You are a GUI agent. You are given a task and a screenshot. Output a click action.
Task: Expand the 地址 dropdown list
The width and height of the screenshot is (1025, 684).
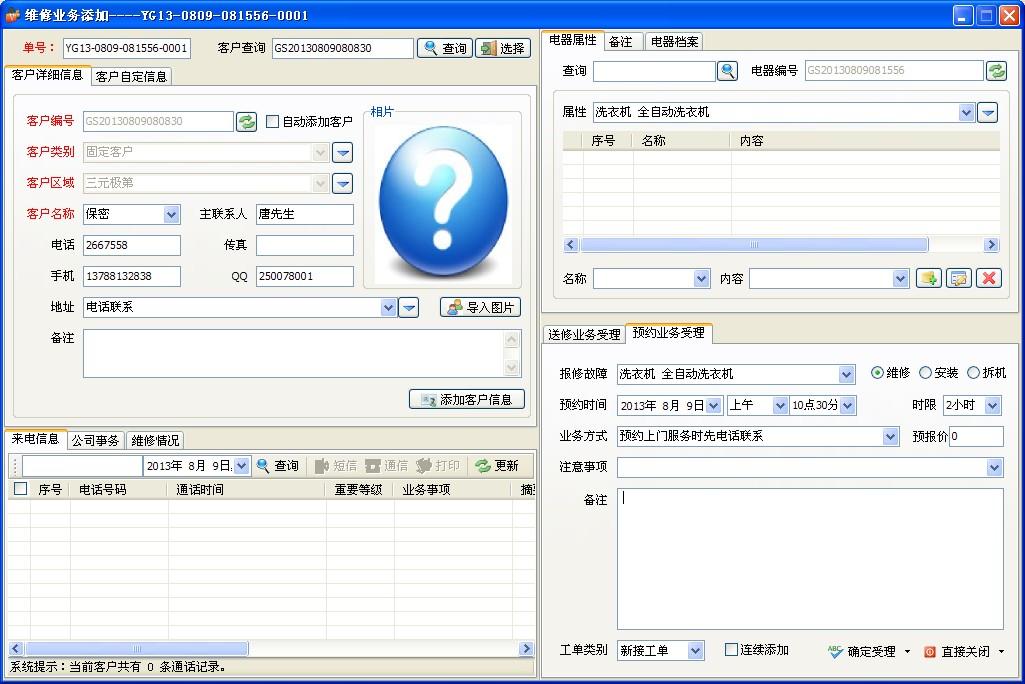coord(388,307)
